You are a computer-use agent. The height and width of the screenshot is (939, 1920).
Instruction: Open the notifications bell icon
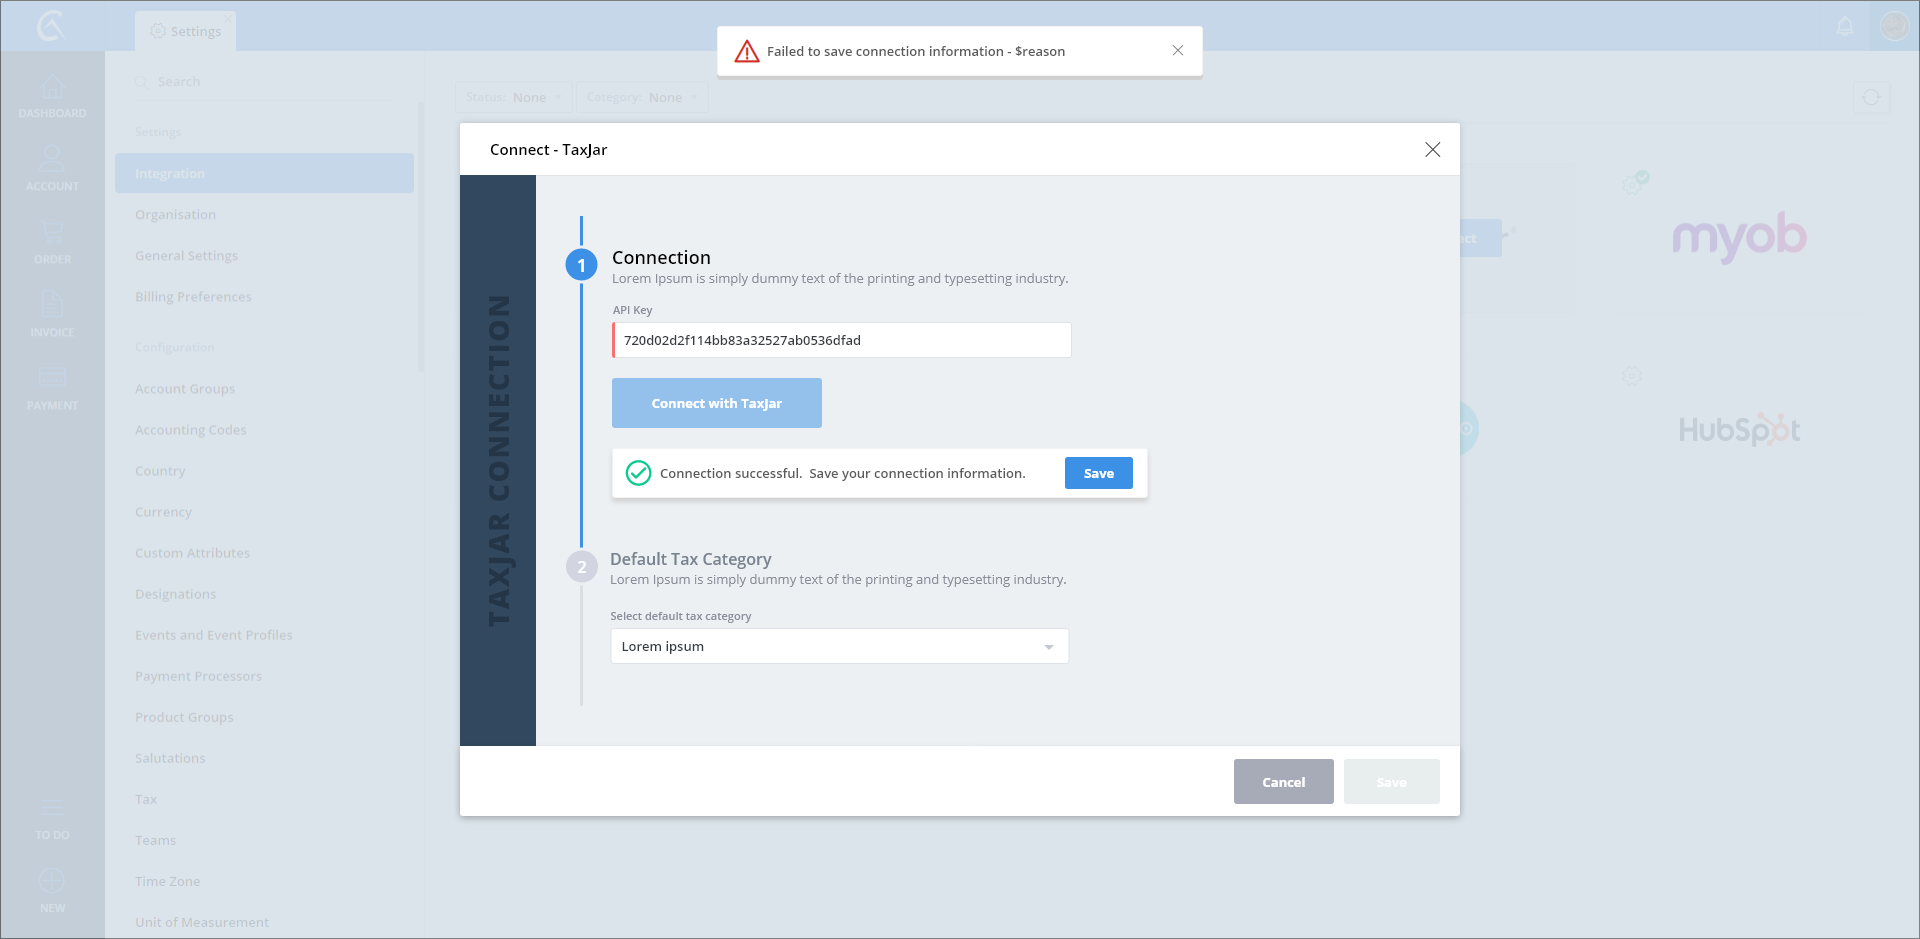pos(1845,27)
